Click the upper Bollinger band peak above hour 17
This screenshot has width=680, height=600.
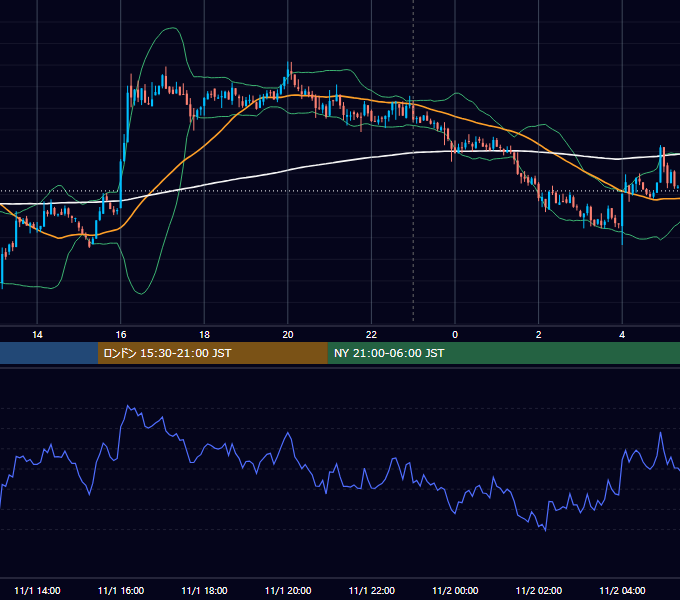point(172,28)
